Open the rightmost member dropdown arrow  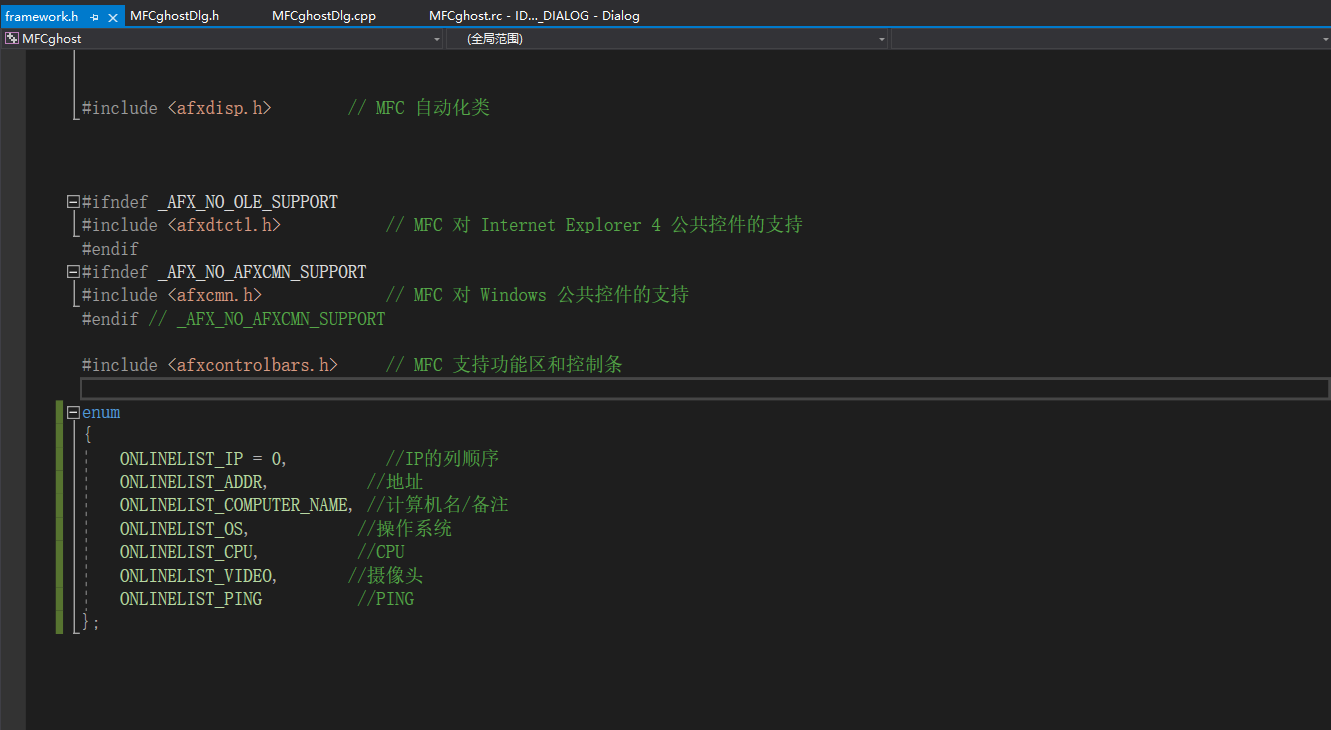(x=1324, y=39)
